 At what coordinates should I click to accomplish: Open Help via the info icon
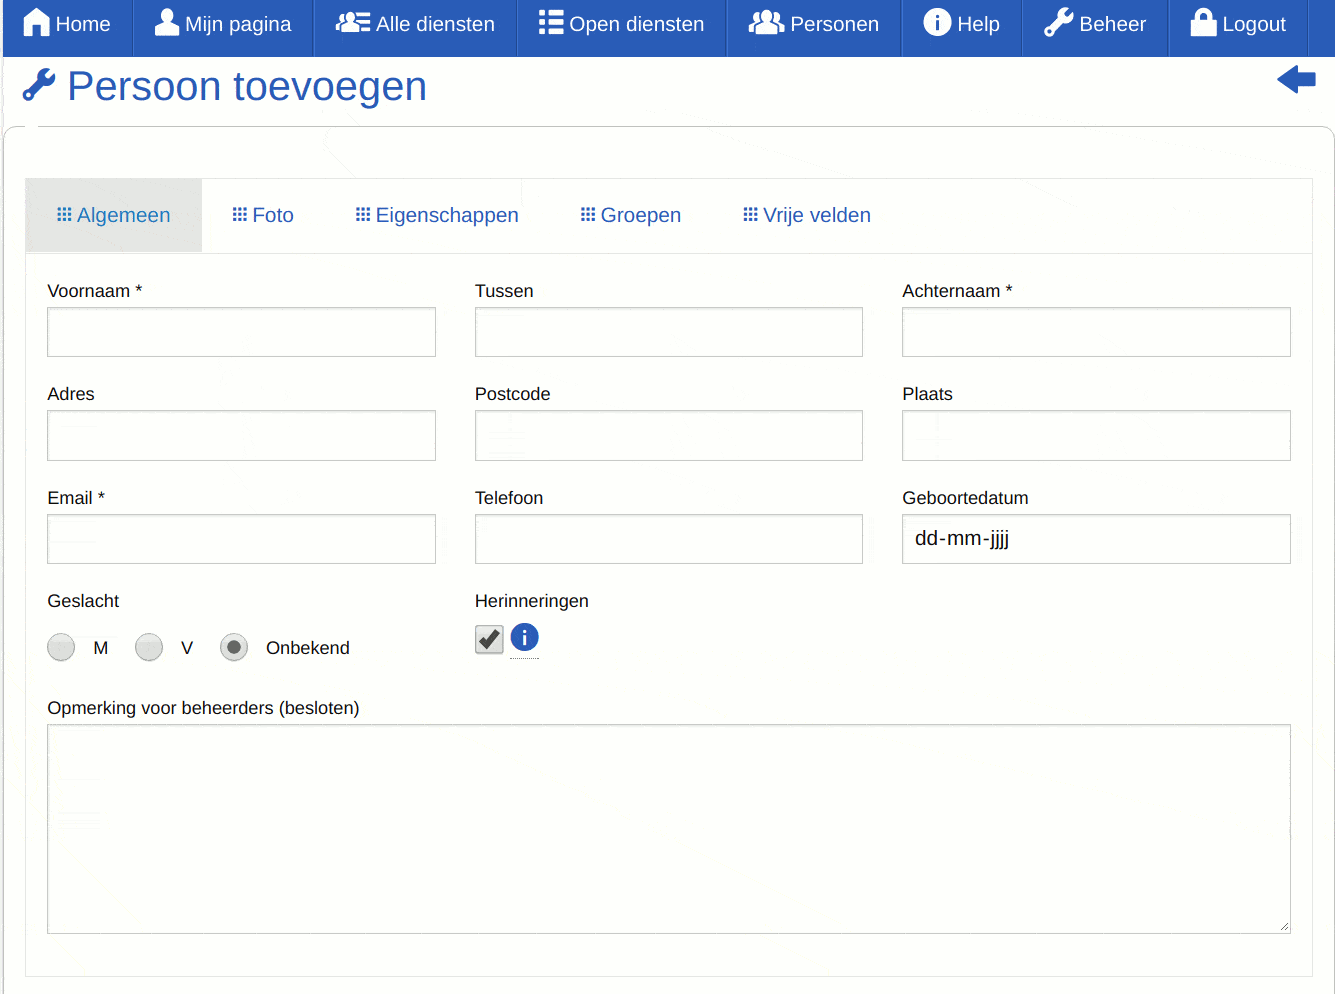pos(938,22)
